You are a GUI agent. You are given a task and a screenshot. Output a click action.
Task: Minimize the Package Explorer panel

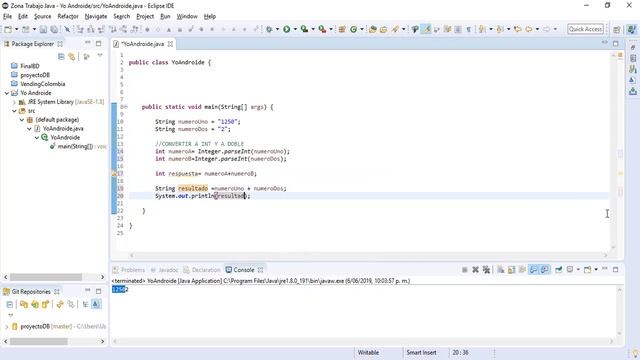(x=88, y=43)
